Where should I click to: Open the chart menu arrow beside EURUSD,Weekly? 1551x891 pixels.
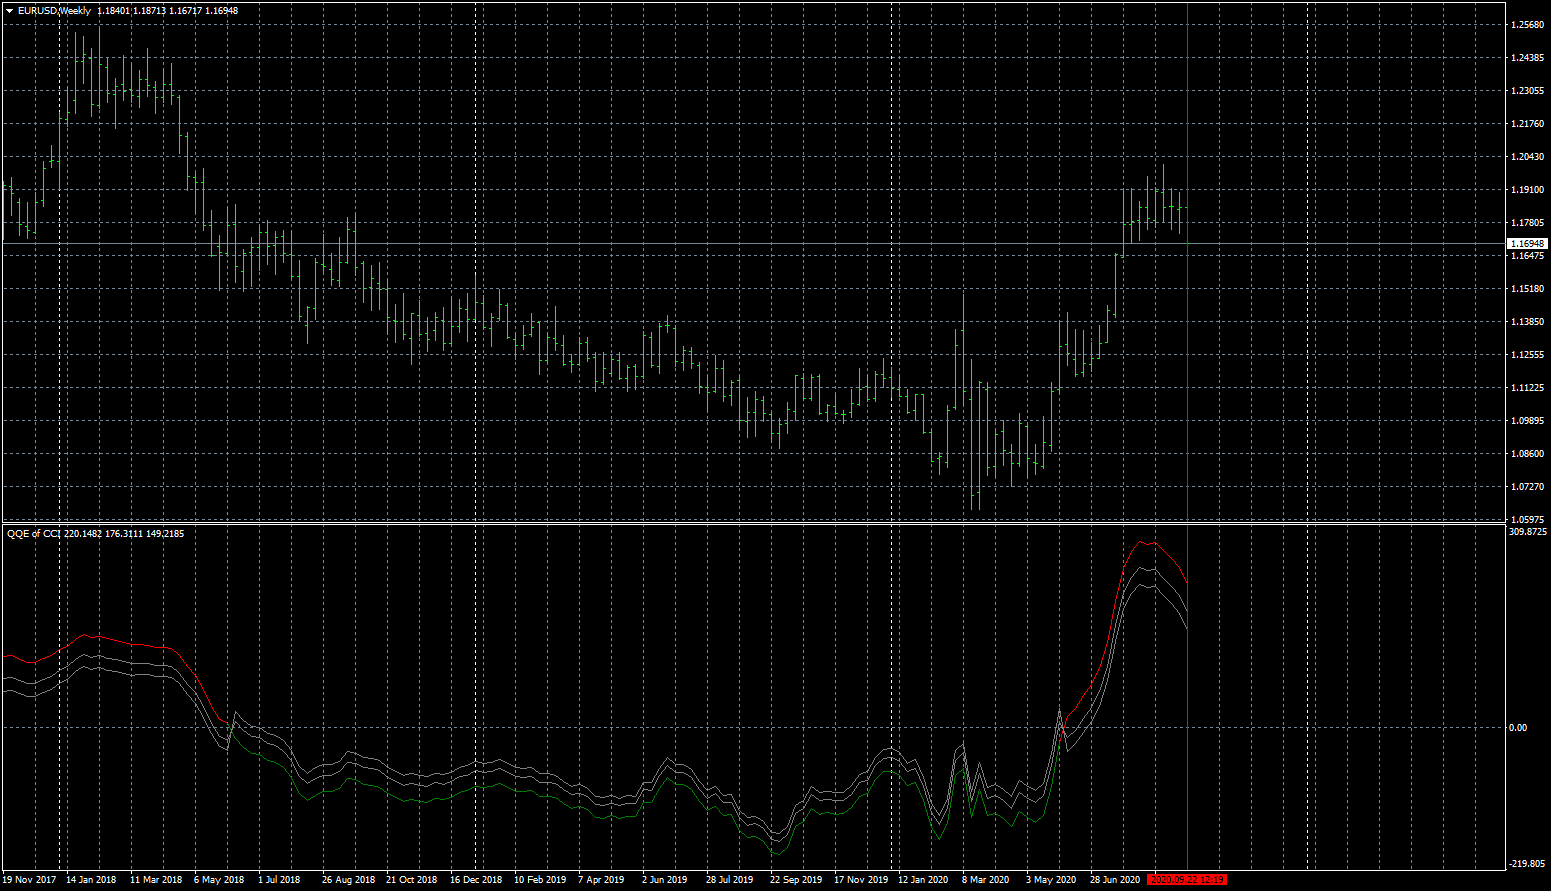(x=9, y=11)
